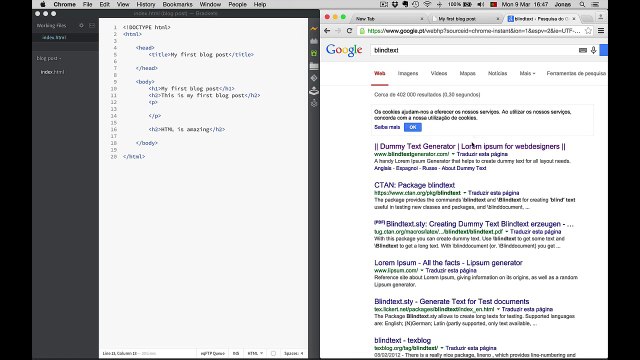Open dropdown arrow beside www.blindtextgenerator.com URL
This screenshot has width=640, height=360.
click(453, 154)
